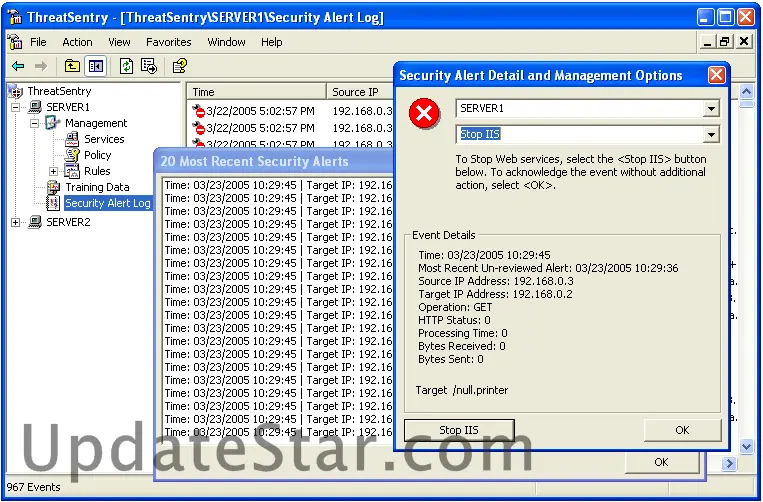The image size is (763, 502).
Task: Click the ThreatSentry title bar app icon
Action: coord(15,17)
